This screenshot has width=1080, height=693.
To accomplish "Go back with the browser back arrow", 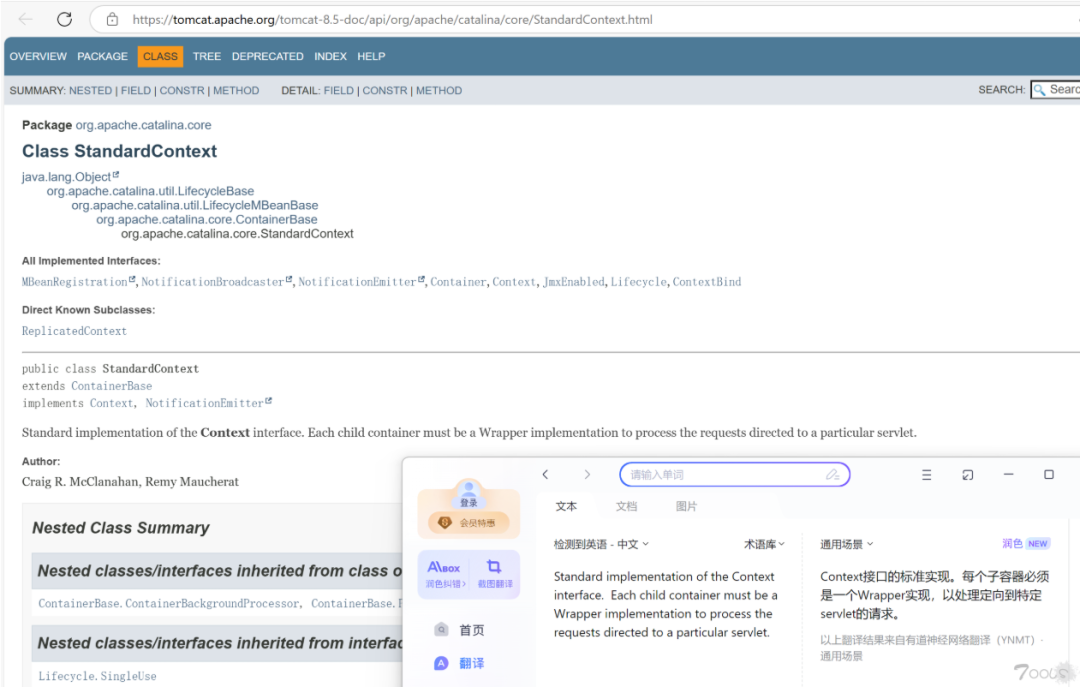I will click(25, 19).
